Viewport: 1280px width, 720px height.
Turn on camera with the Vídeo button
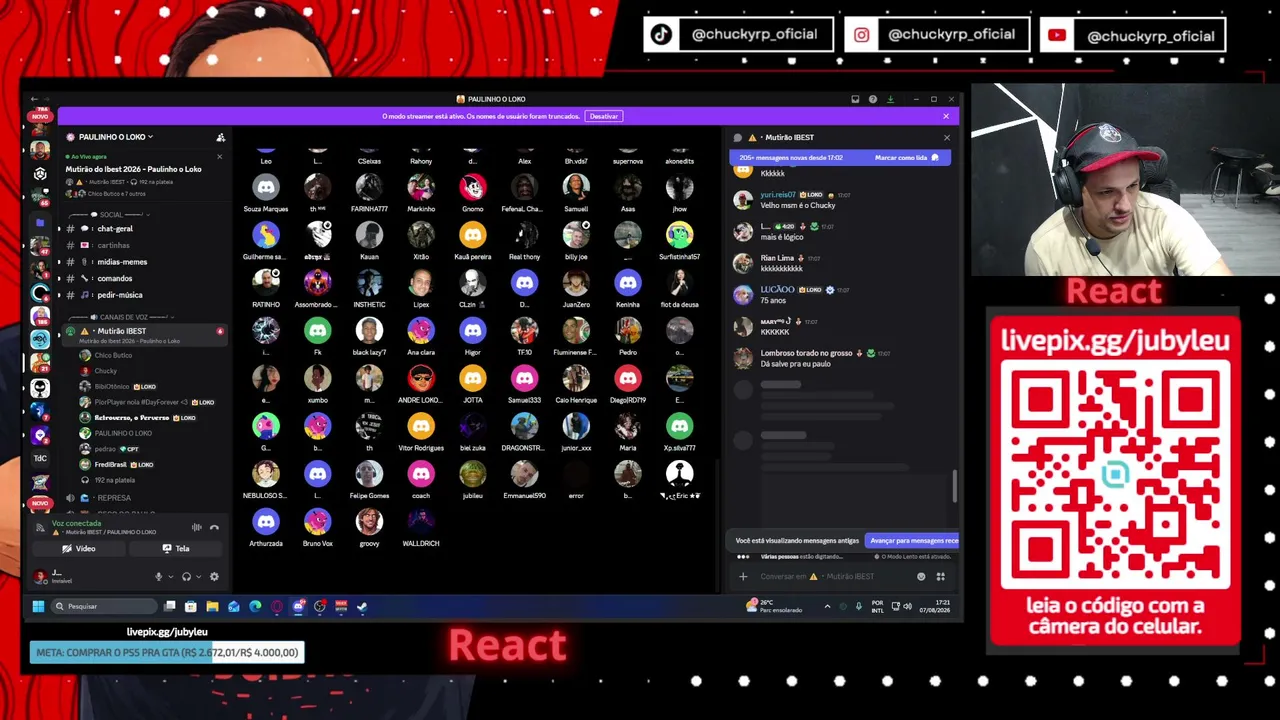coord(79,549)
